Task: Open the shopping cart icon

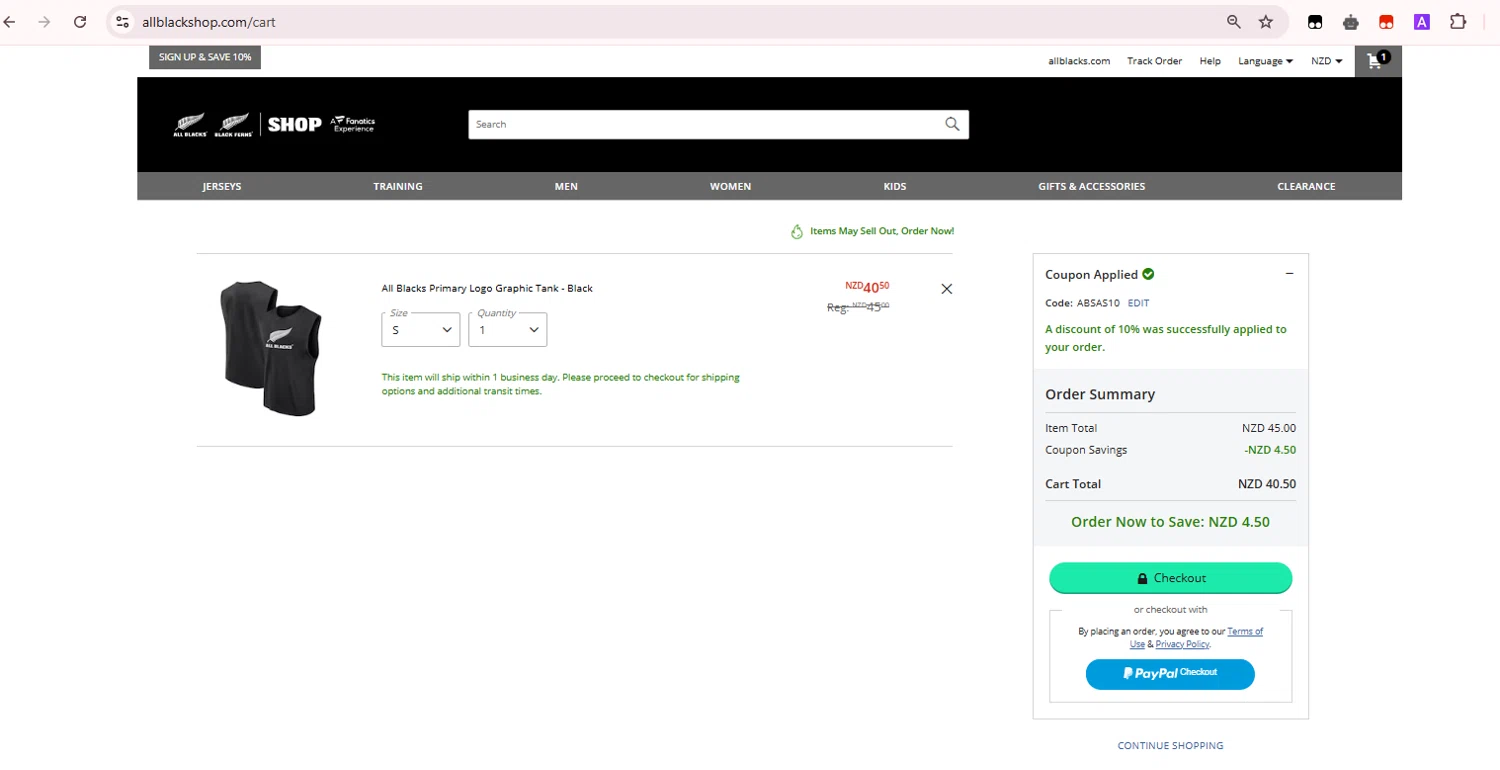Action: [x=1378, y=61]
